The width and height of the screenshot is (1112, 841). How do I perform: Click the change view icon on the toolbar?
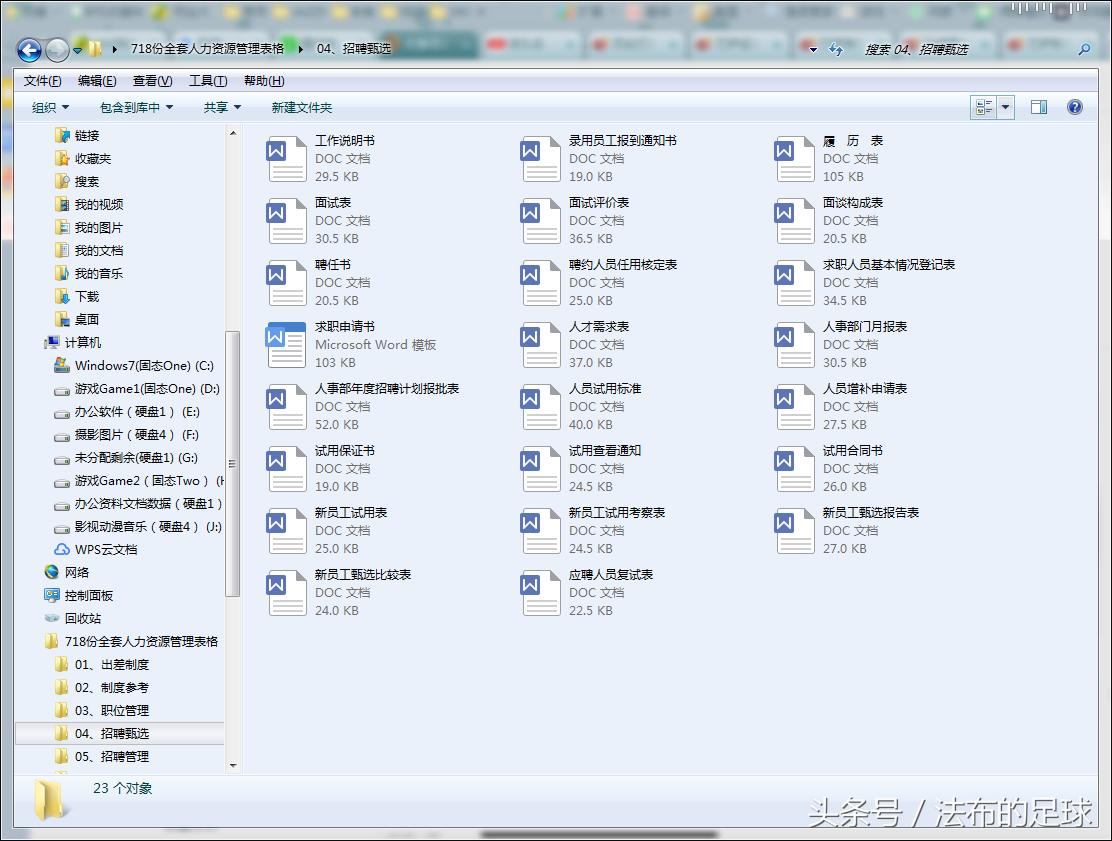tap(985, 107)
